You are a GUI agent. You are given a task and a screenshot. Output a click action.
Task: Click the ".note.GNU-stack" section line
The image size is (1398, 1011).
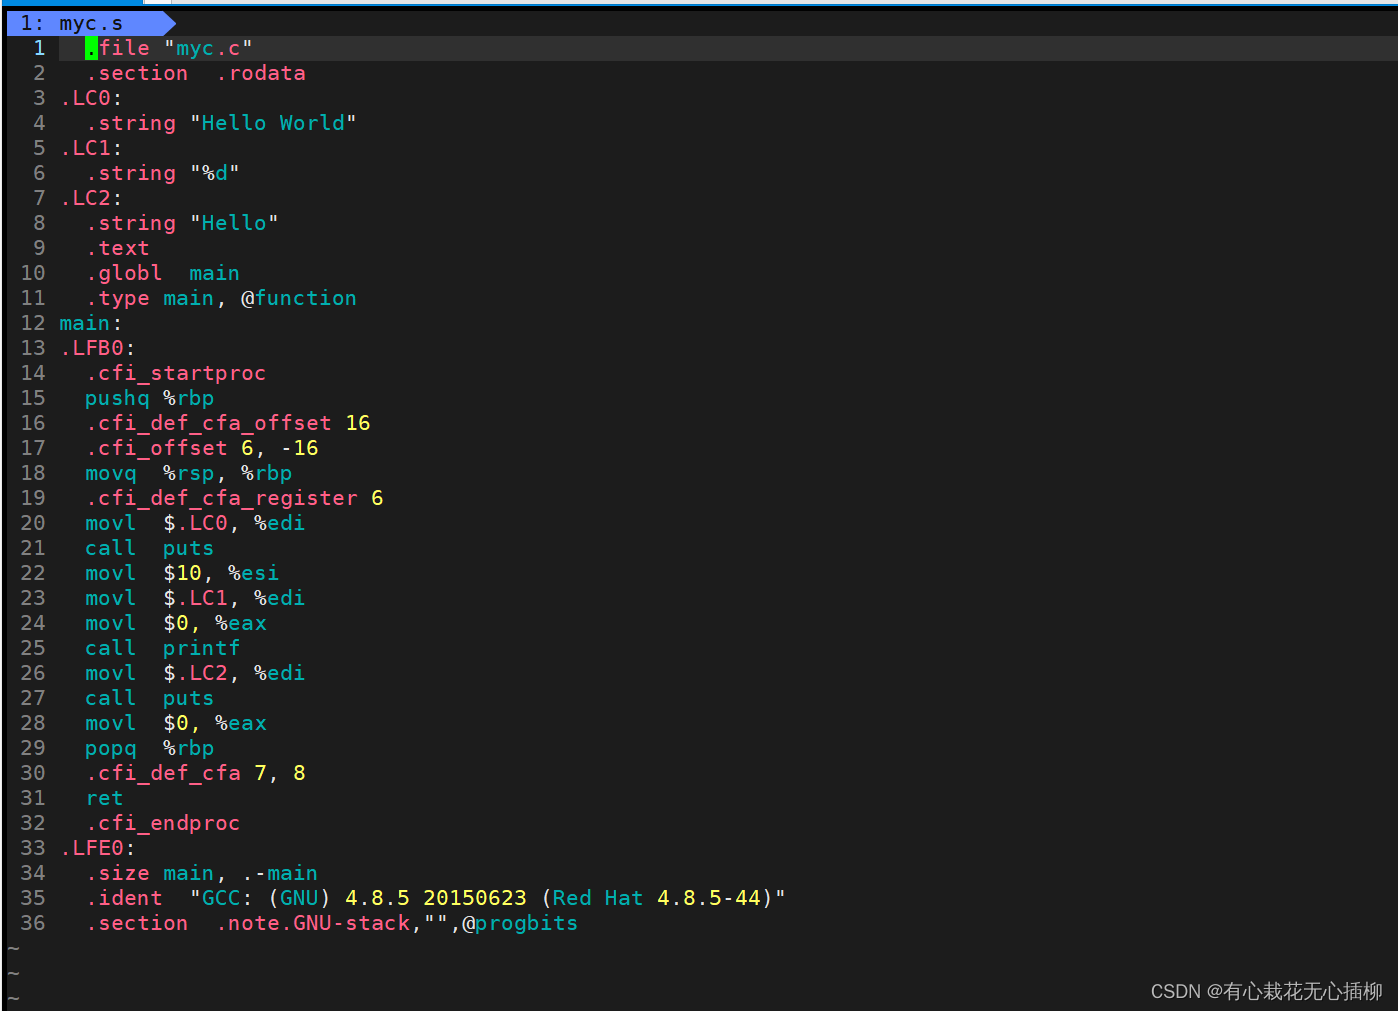point(332,923)
